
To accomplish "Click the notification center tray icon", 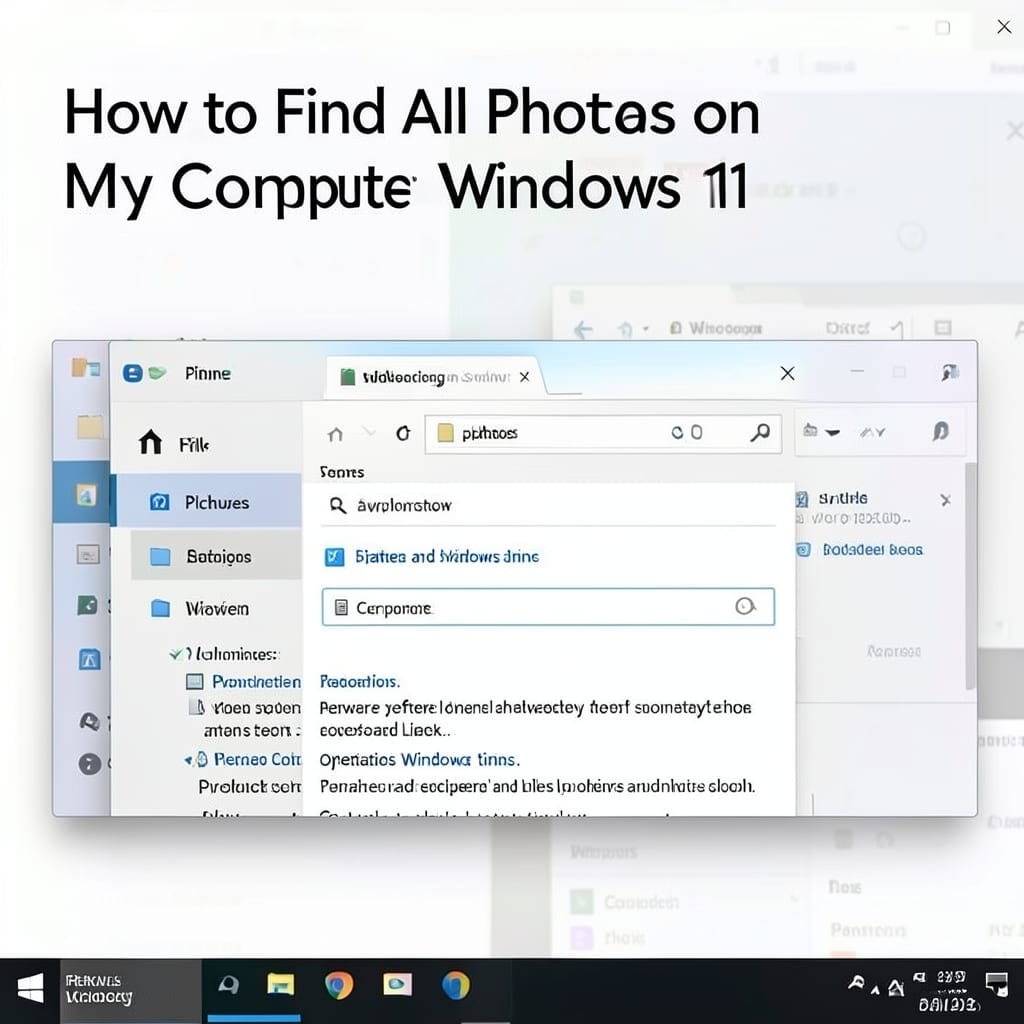I will (x=997, y=984).
